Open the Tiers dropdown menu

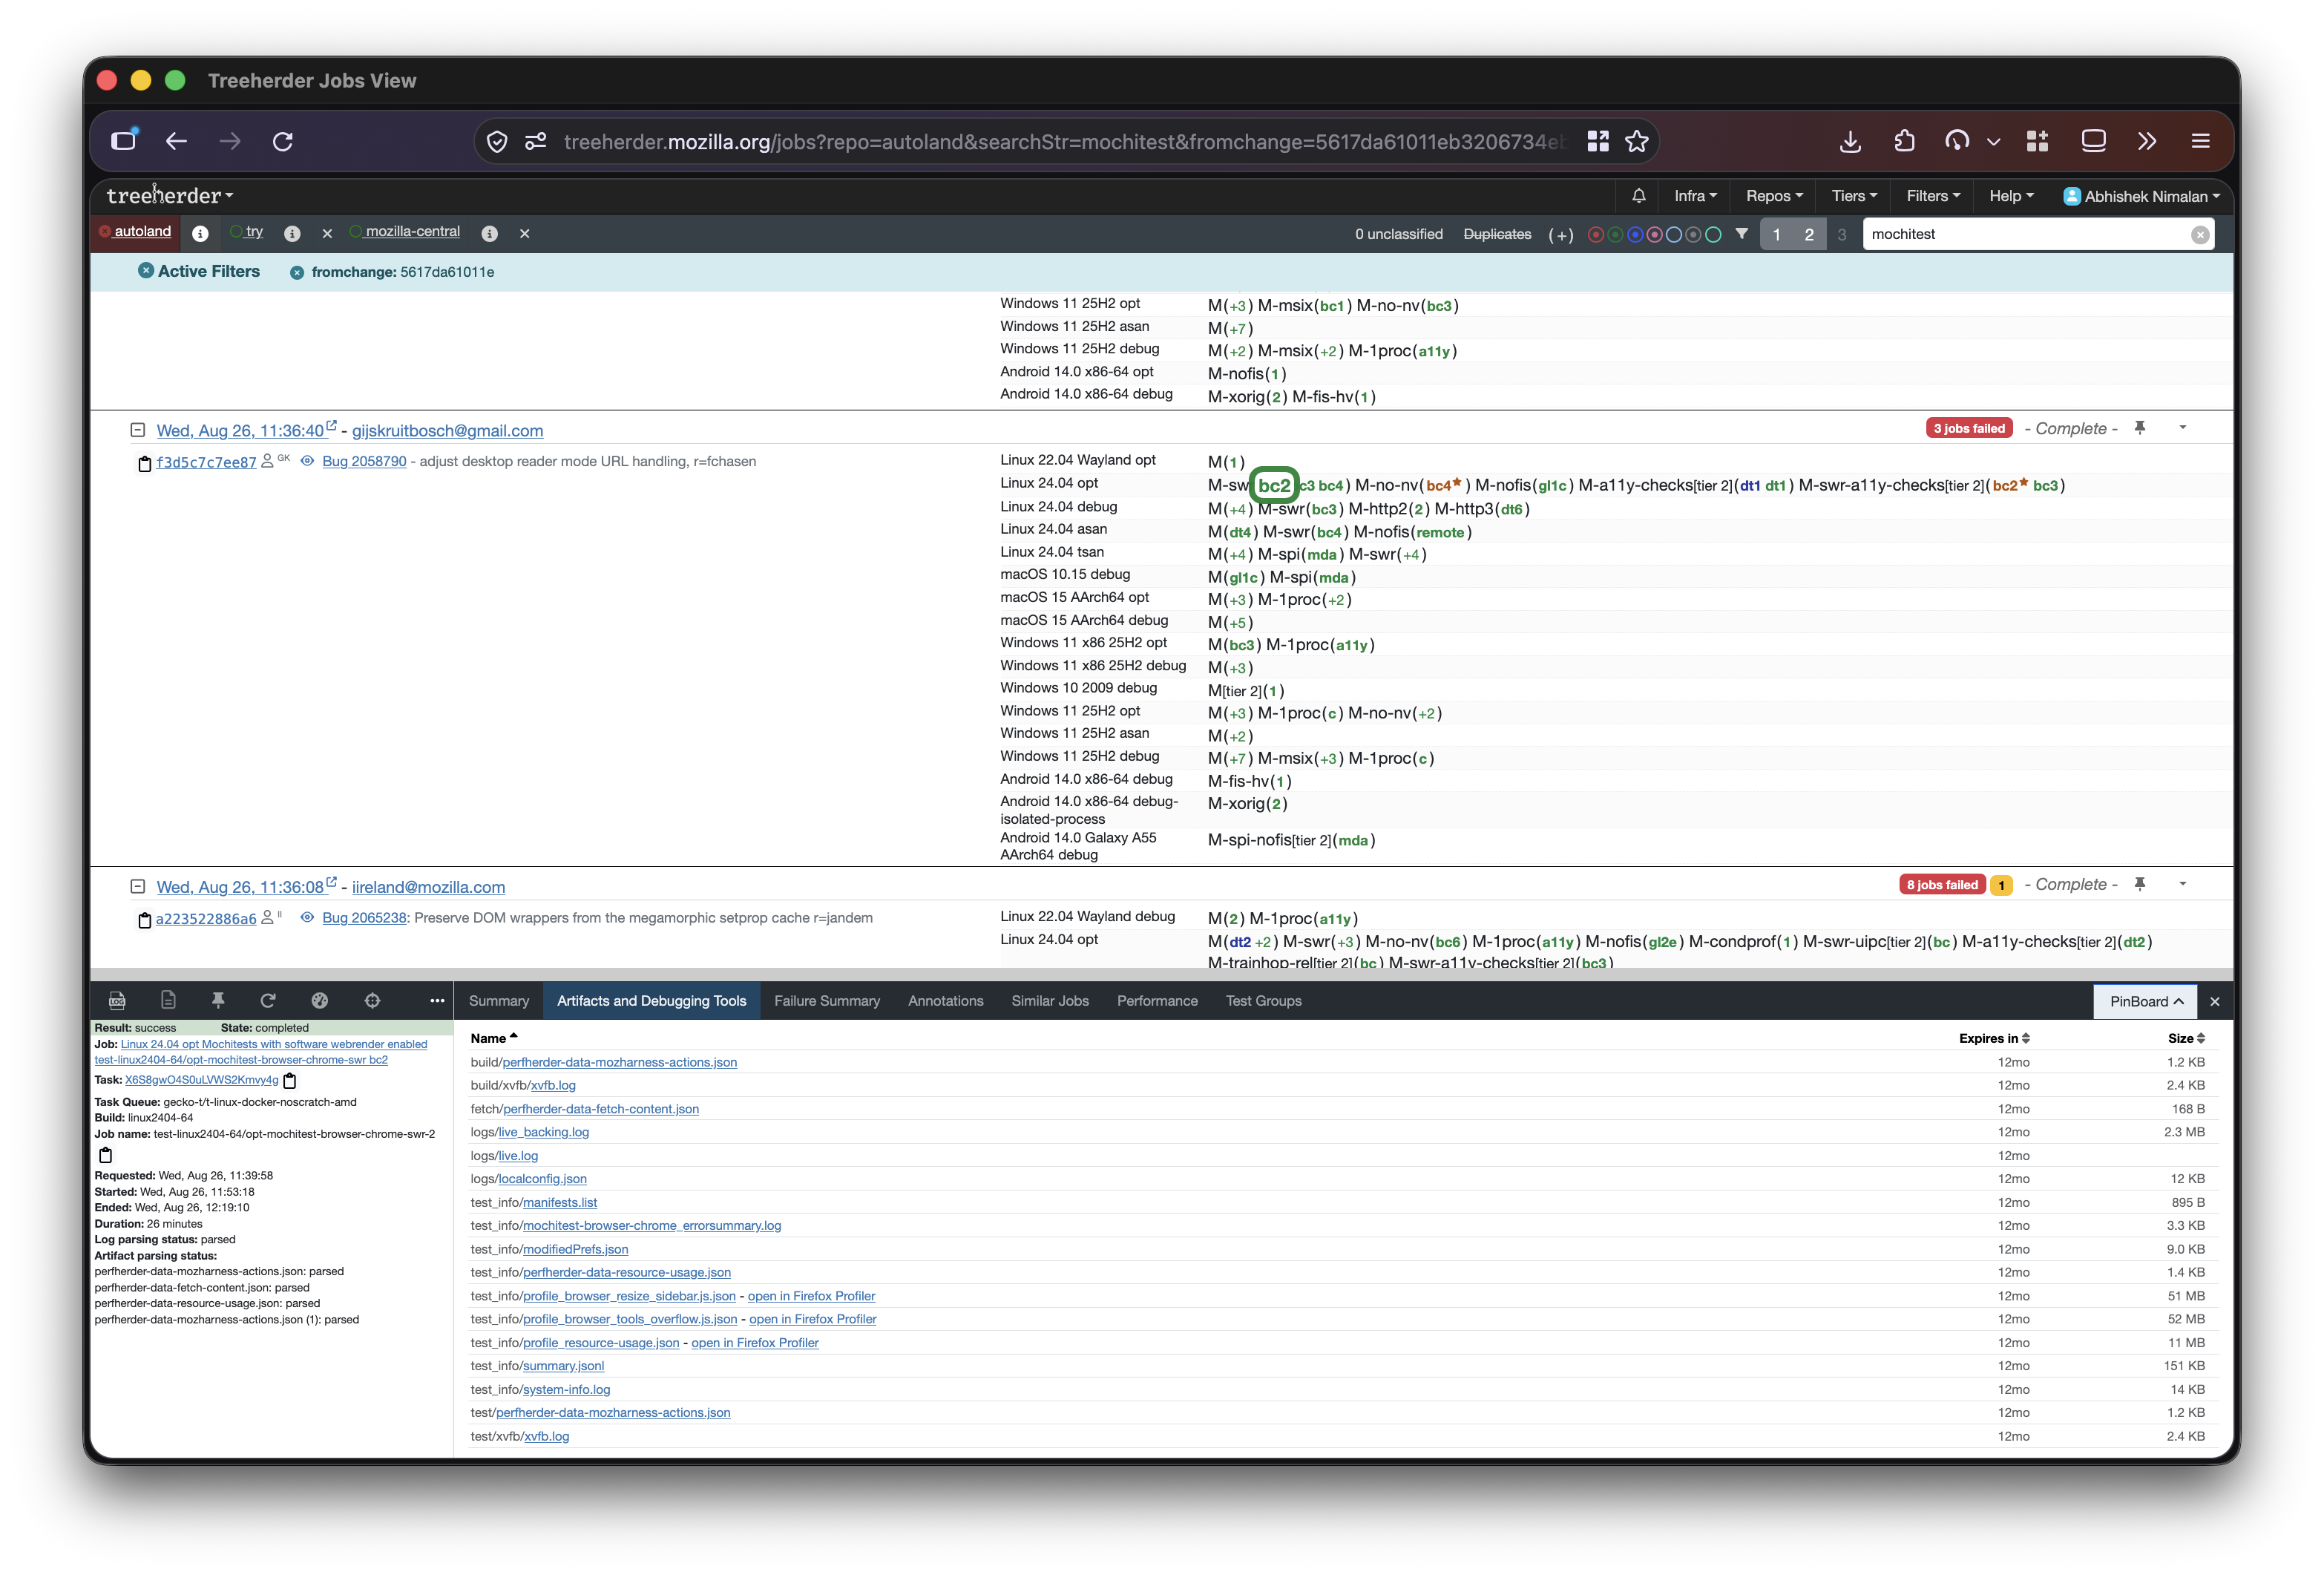tap(1854, 196)
